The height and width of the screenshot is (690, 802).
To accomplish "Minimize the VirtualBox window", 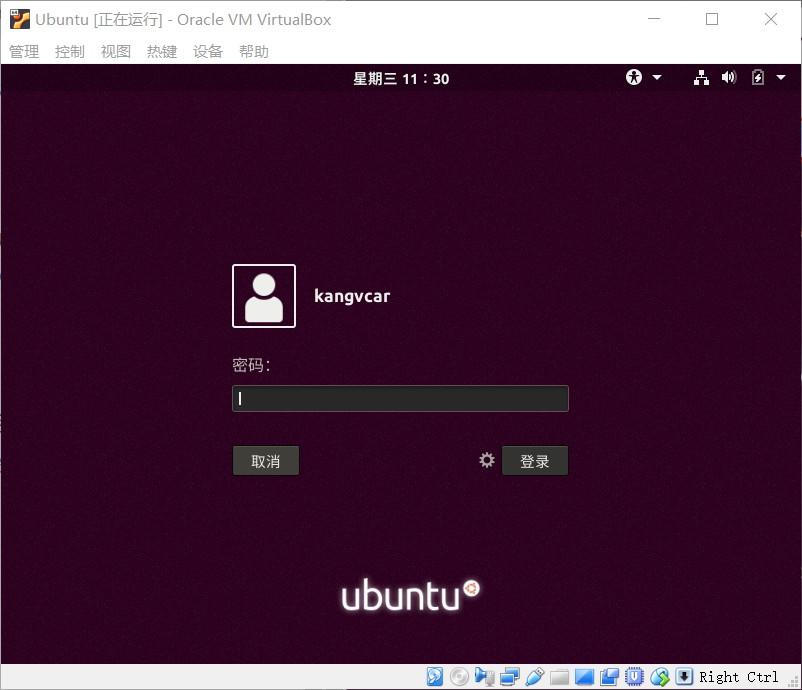I will 654,19.
